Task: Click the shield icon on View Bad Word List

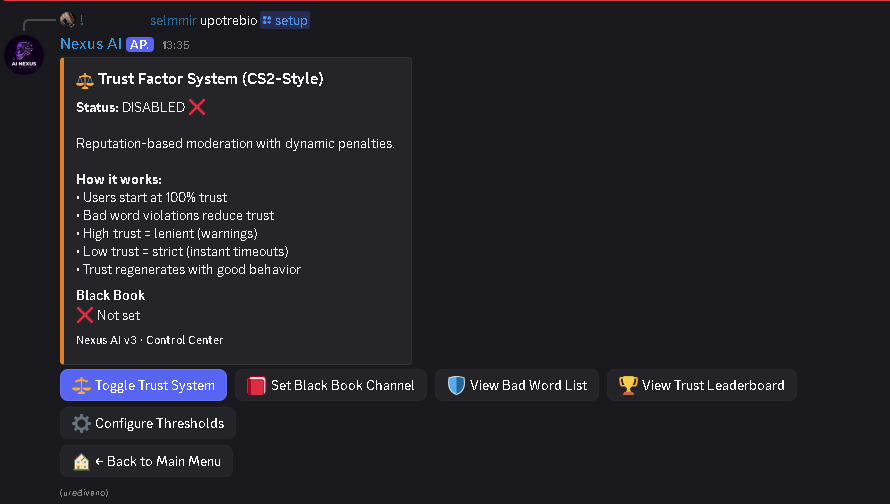Action: click(457, 385)
